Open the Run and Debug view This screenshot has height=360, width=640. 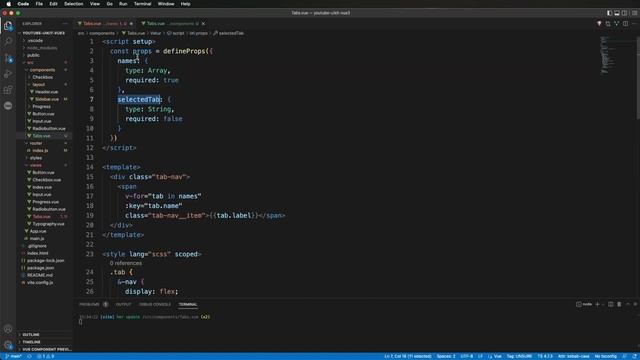[8, 74]
